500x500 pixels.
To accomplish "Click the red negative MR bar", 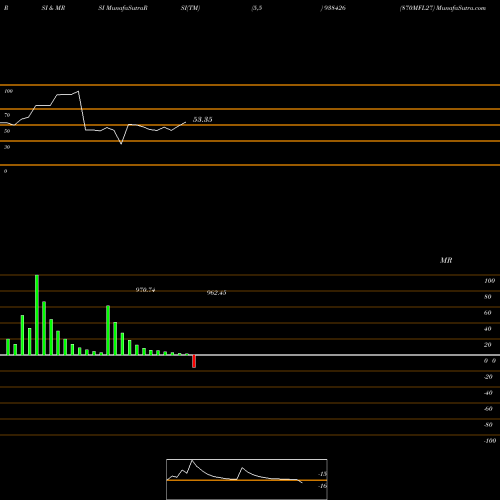I will (194, 361).
